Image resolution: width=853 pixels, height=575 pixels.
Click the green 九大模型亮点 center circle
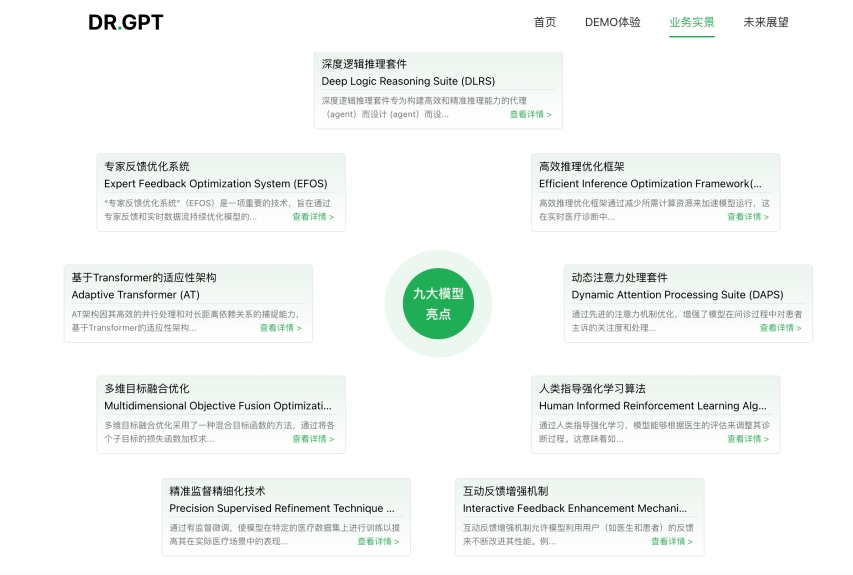pos(438,304)
